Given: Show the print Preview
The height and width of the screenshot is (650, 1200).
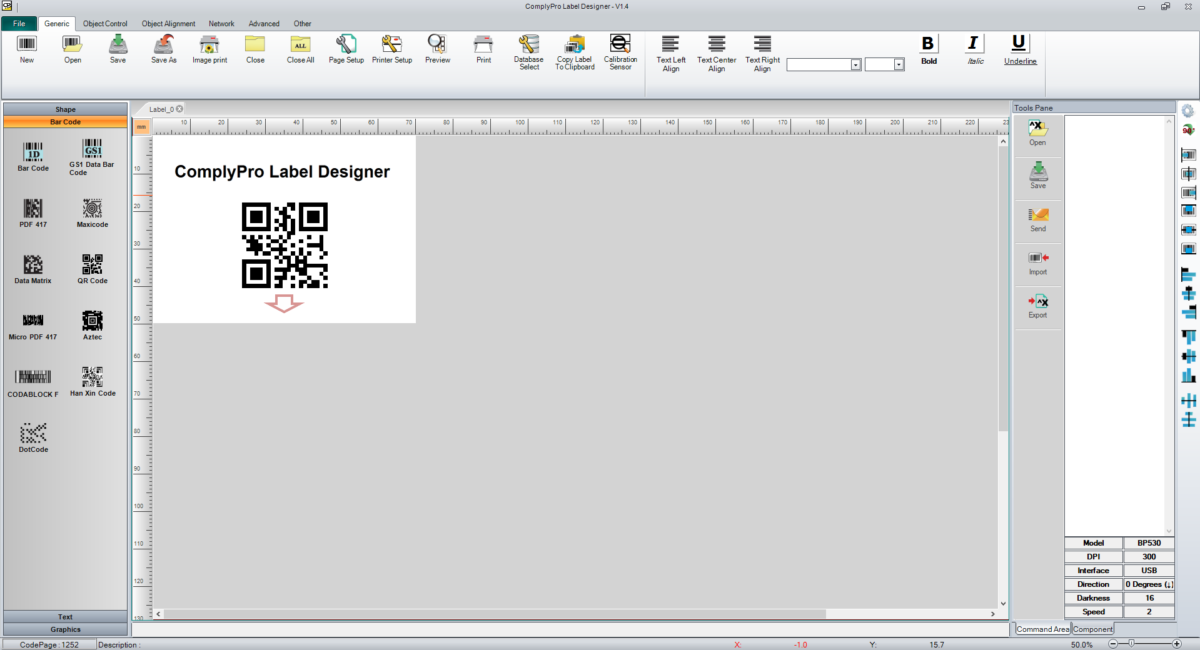Looking at the screenshot, I should tap(437, 49).
